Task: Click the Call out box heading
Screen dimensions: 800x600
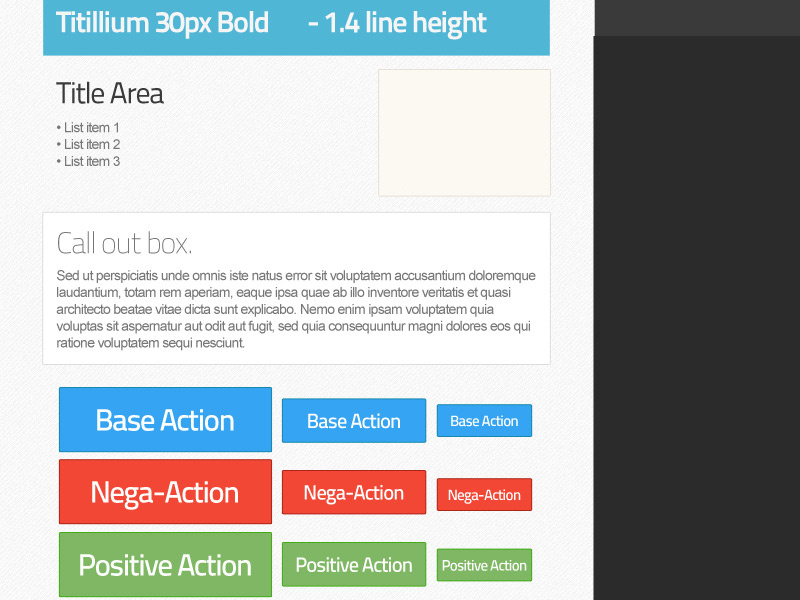Action: click(124, 242)
